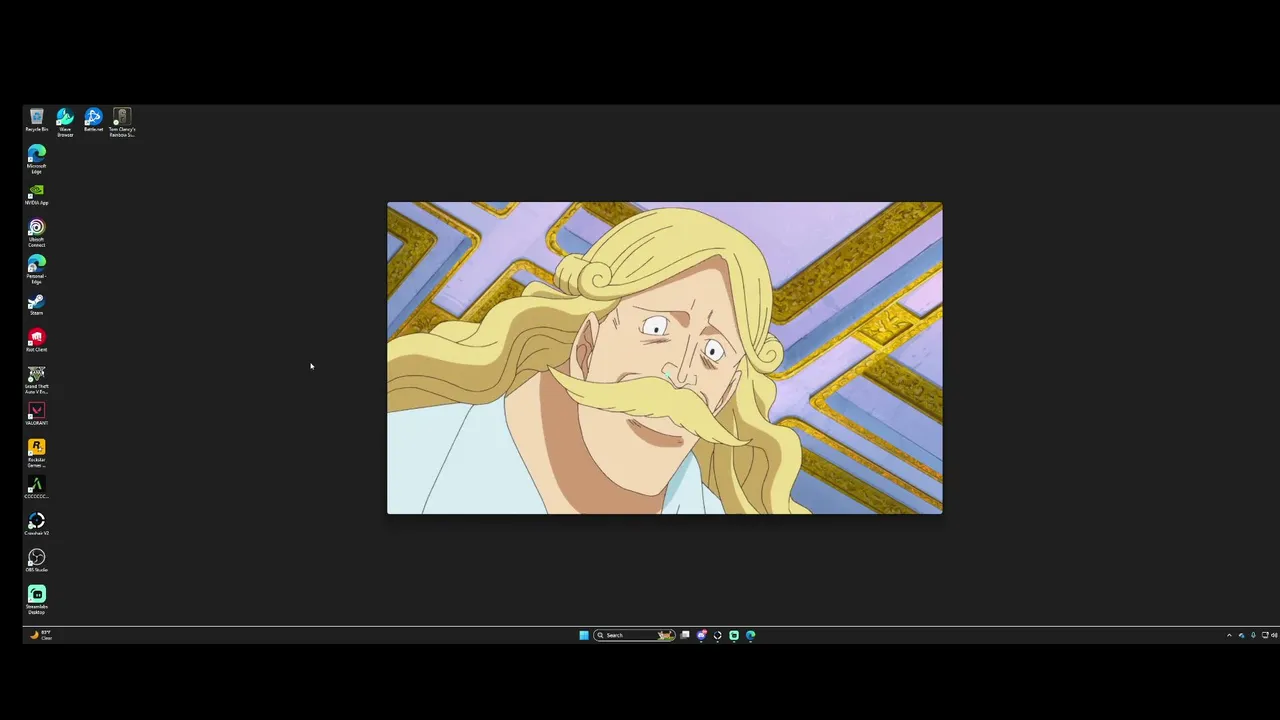Select the Rockstar Games desktop shortcut
This screenshot has height=720, width=1280.
[x=36, y=453]
